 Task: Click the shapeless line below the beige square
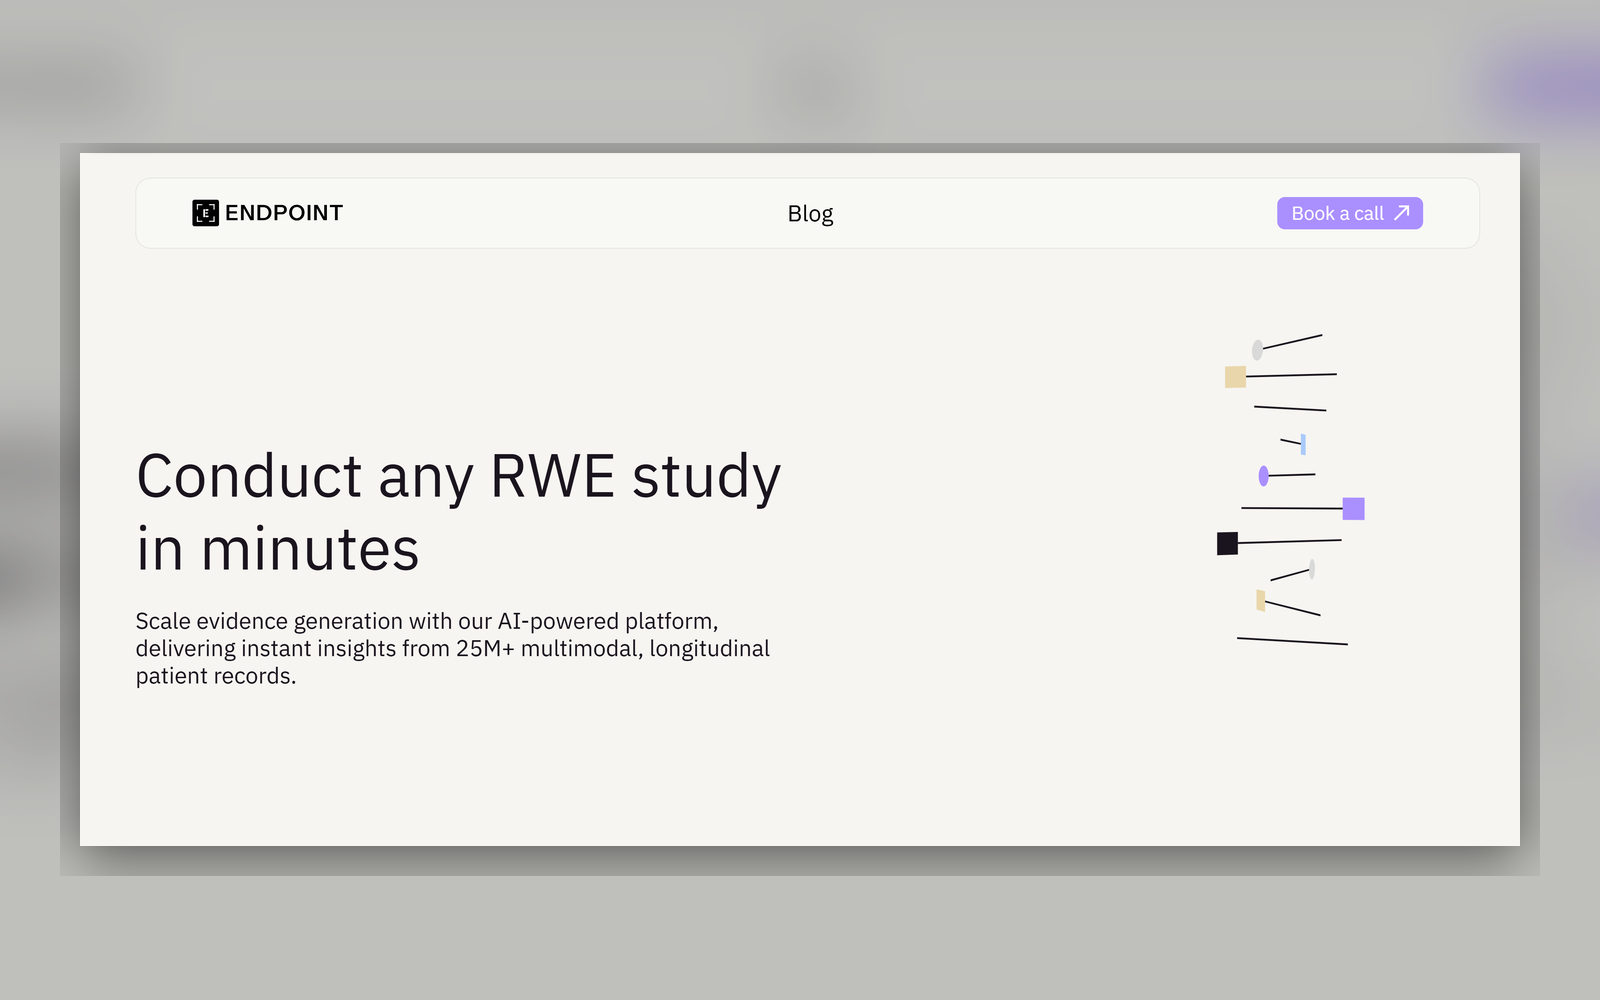[1290, 408]
